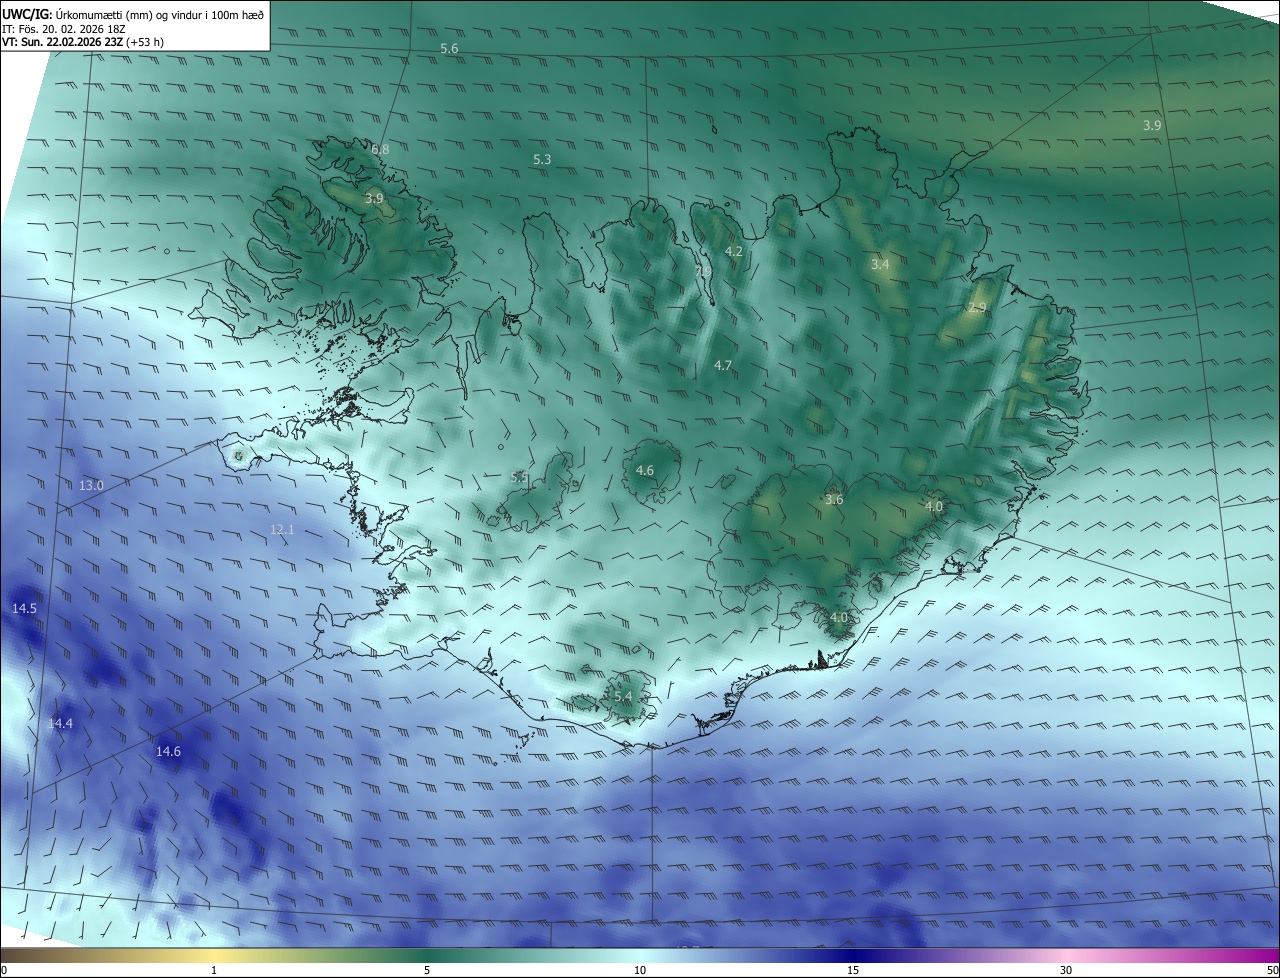Screen dimensions: 1280x978
Task: Click the 6.8 value at the Westfjords tip
Action: point(380,149)
